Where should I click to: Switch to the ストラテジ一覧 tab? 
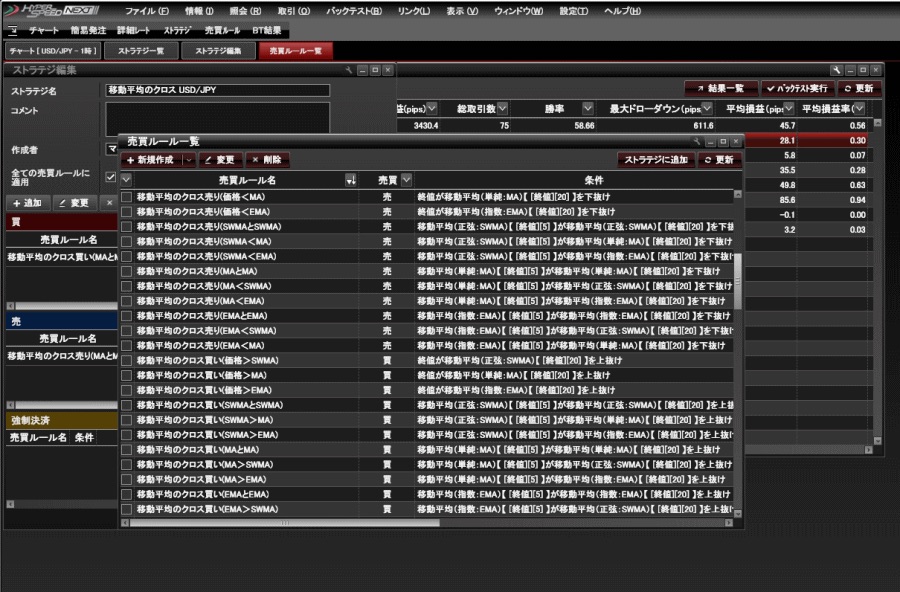pyautogui.click(x=141, y=50)
